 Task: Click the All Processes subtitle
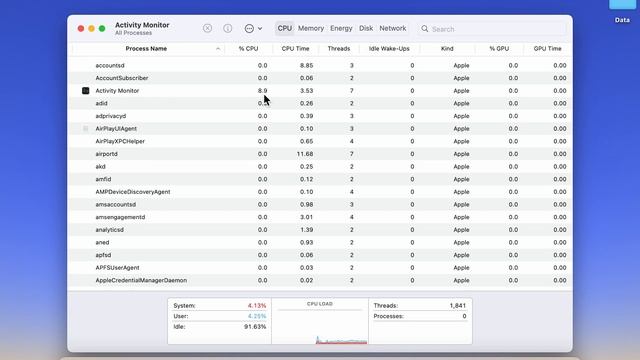(133, 33)
